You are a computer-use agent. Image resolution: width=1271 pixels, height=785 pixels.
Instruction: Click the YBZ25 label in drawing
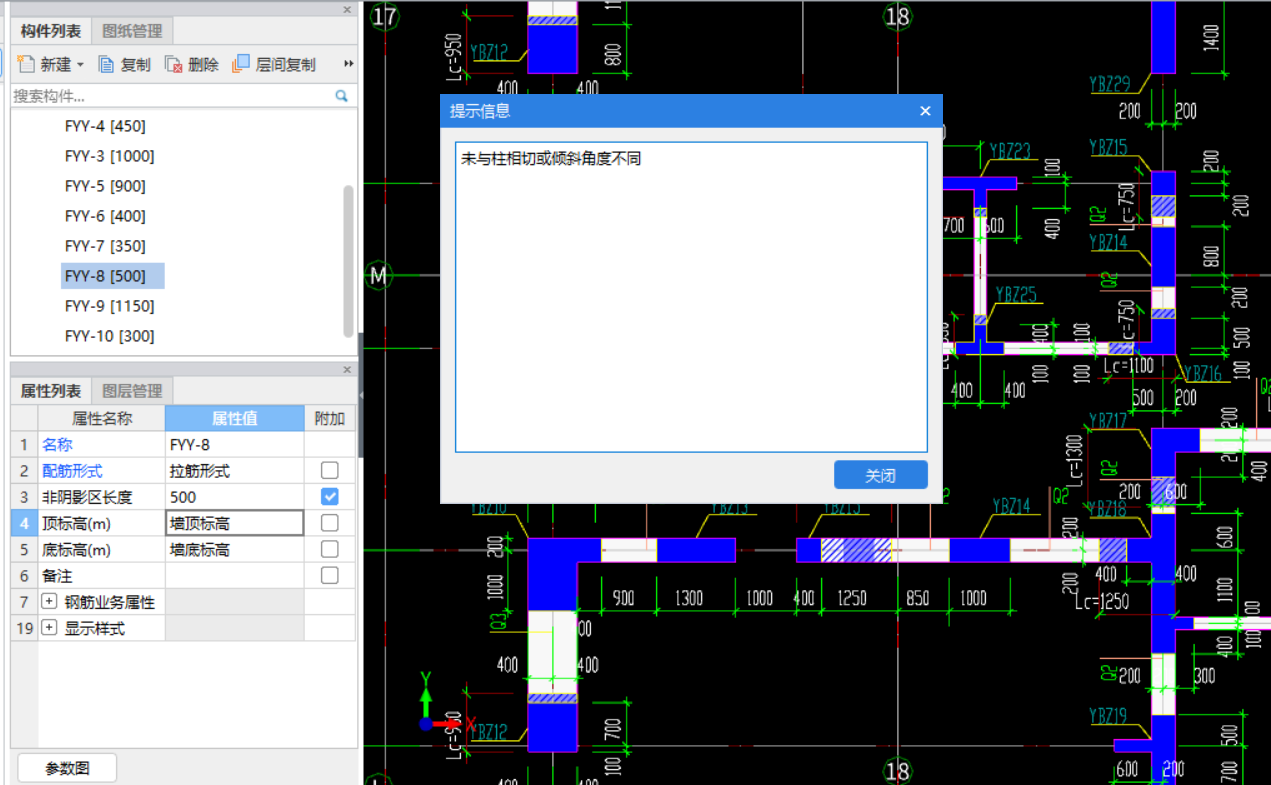[1017, 294]
